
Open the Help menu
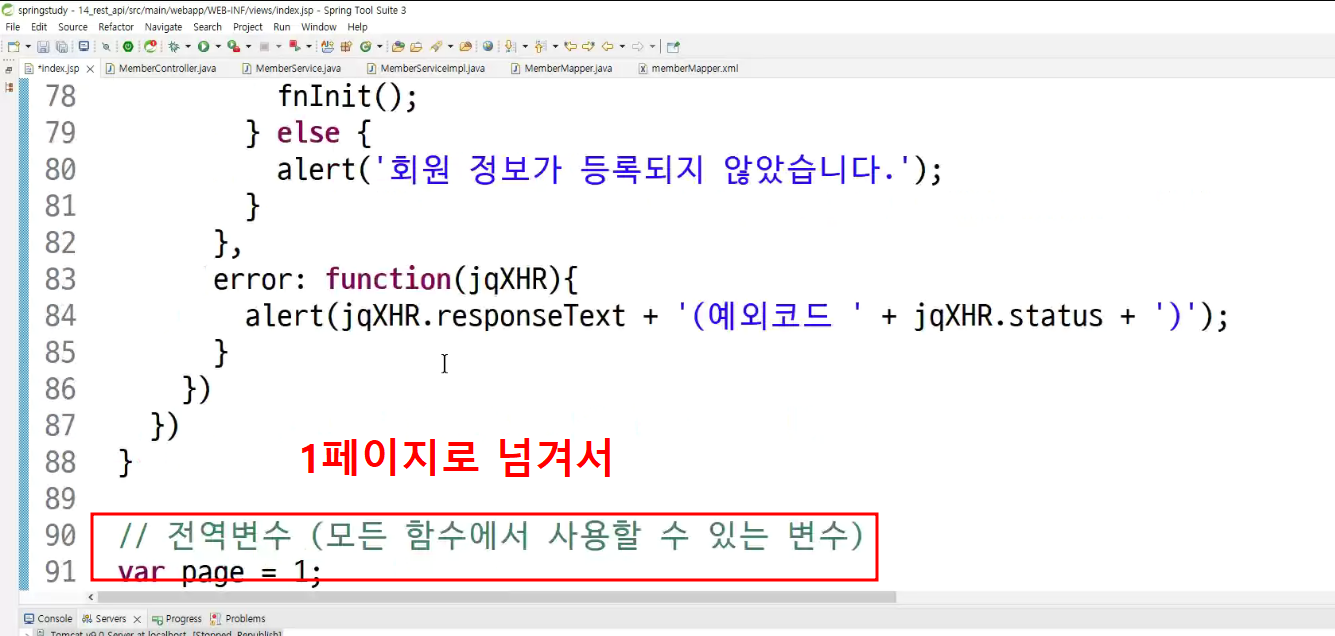pyautogui.click(x=357, y=27)
